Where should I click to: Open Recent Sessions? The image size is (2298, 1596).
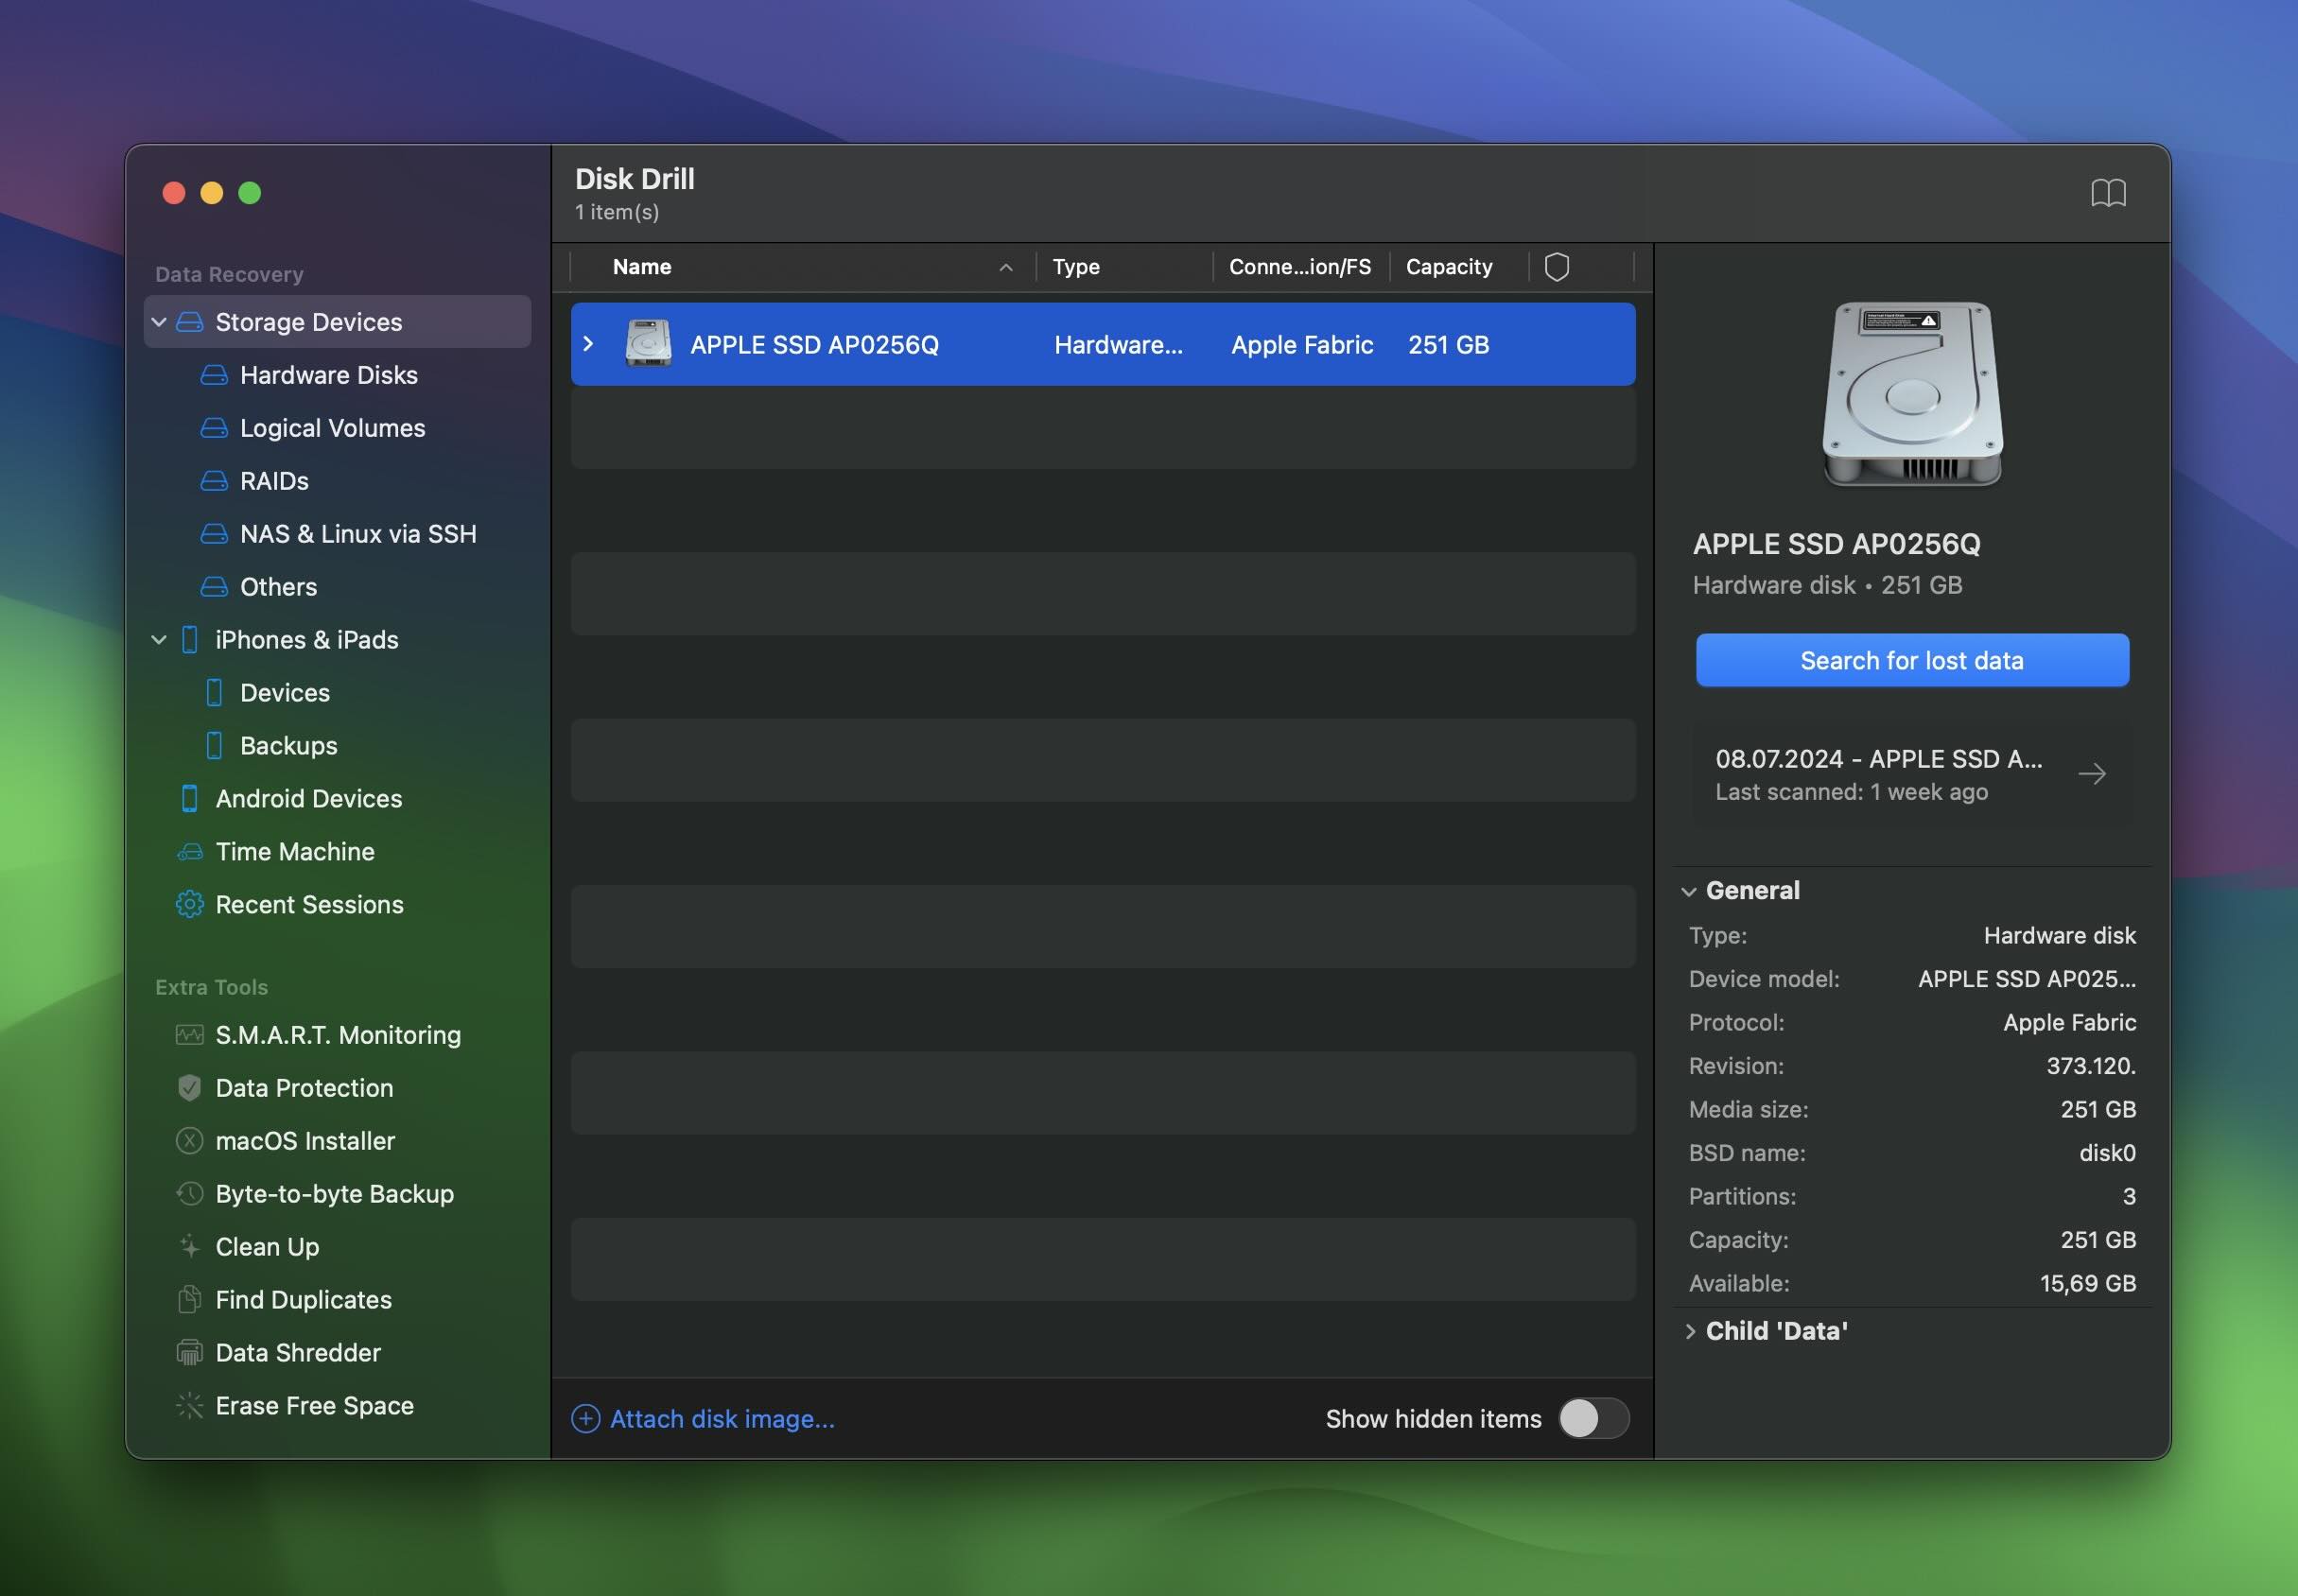pyautogui.click(x=309, y=905)
